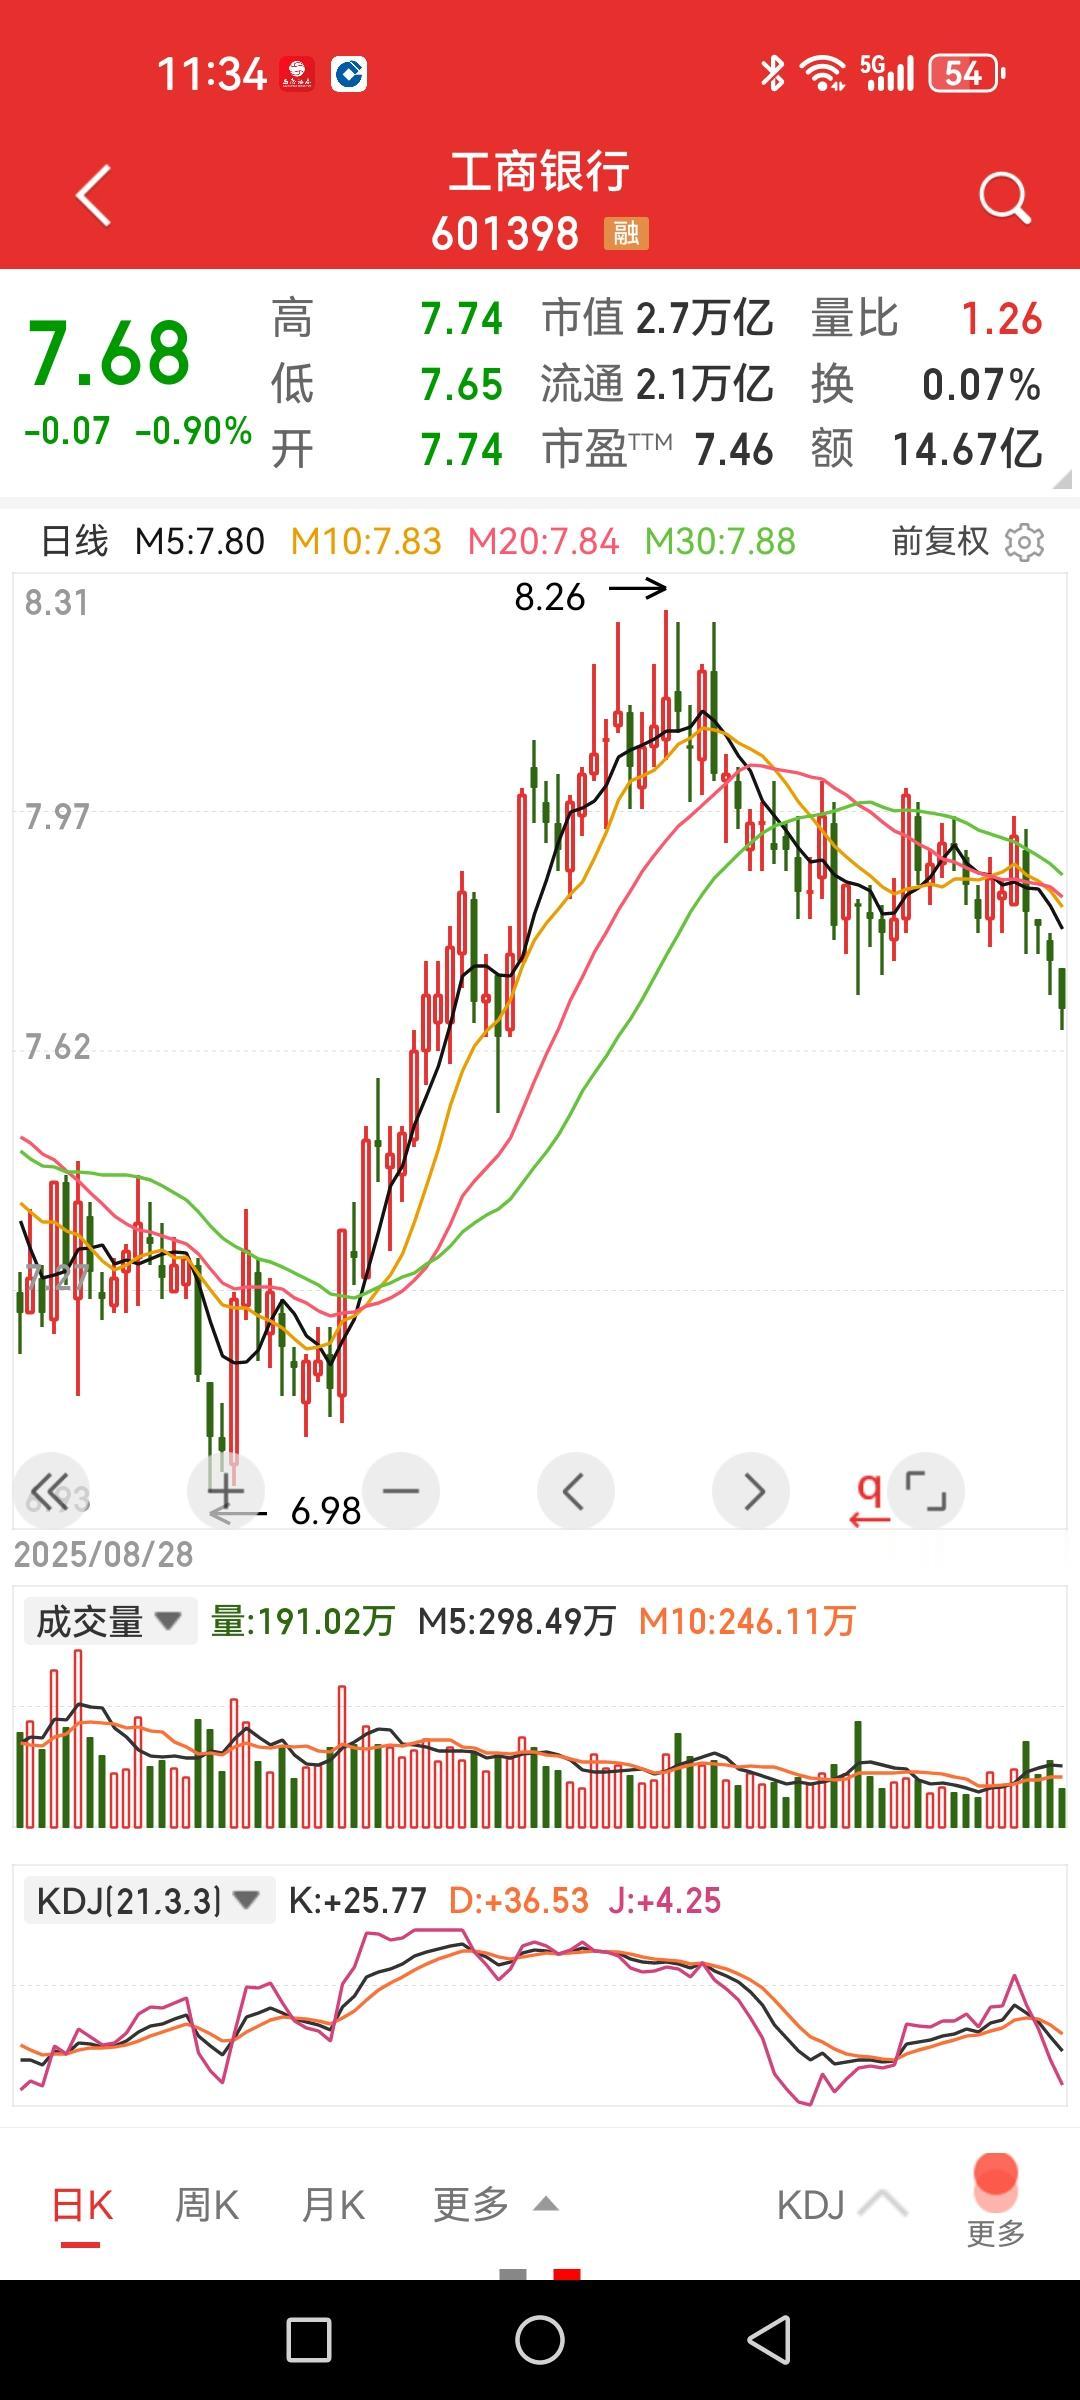Expand quote details corner triangle
This screenshot has height=2400, width=1080.
pos(1062,479)
